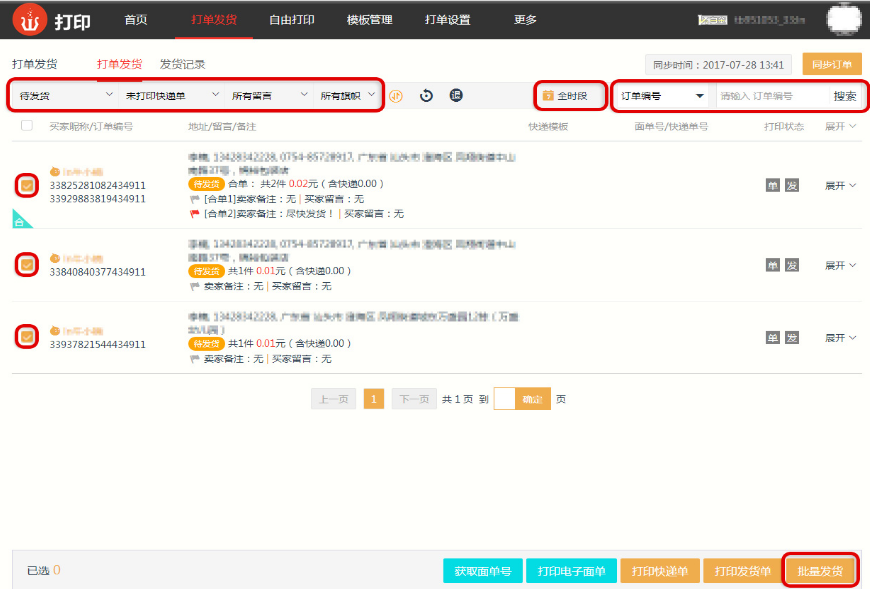Click the 确定 page jump button

(x=533, y=399)
